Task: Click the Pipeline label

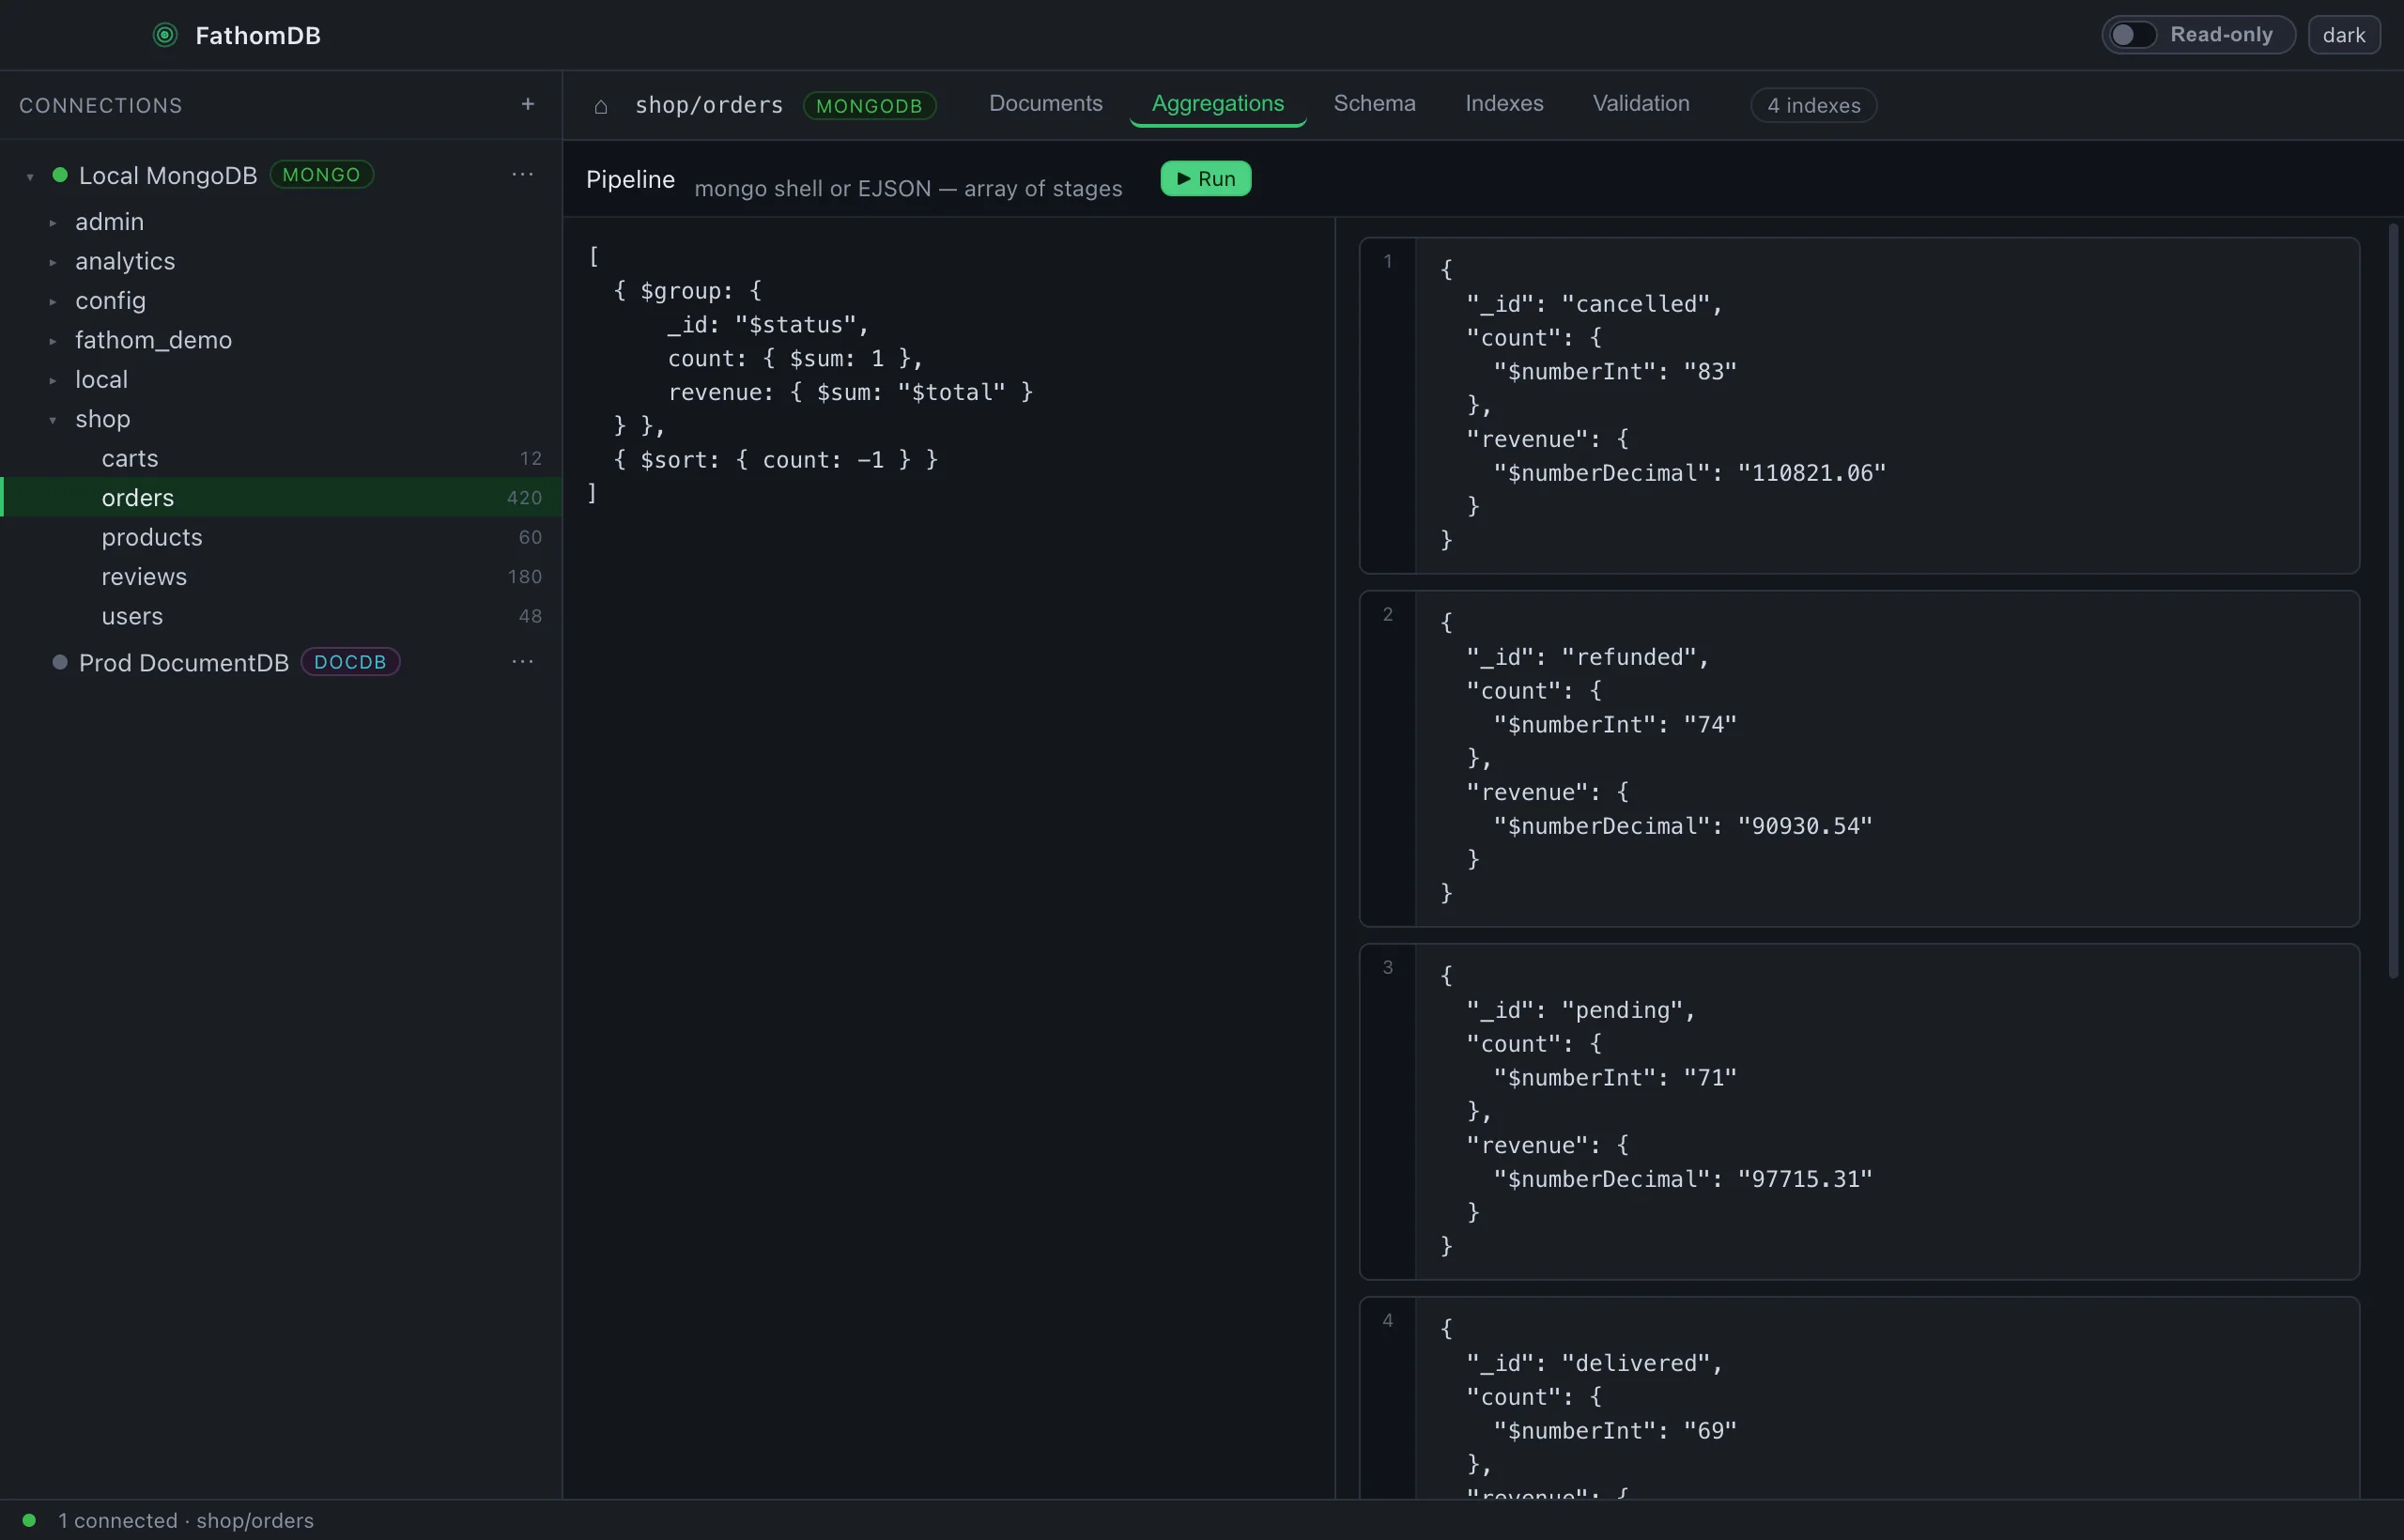Action: click(630, 179)
